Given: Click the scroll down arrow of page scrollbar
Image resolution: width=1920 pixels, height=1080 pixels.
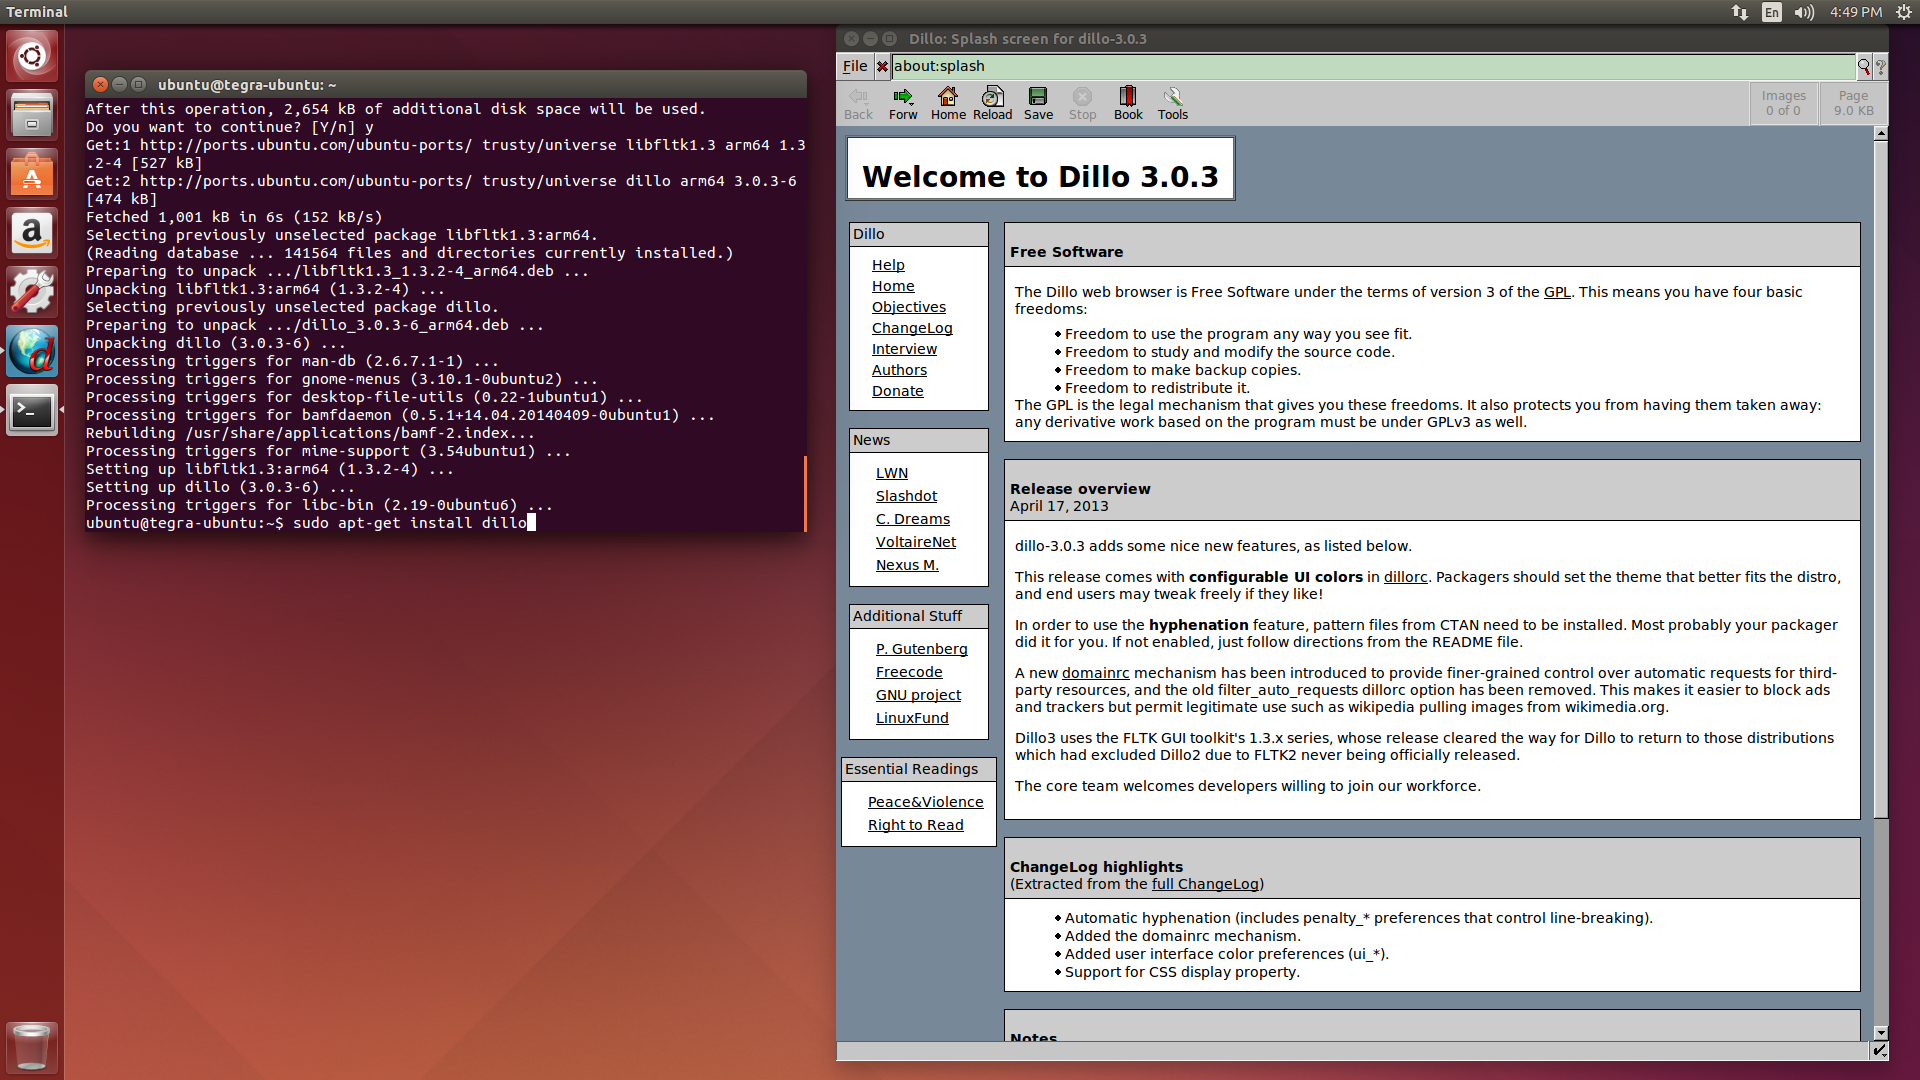Looking at the screenshot, I should tap(1880, 1033).
